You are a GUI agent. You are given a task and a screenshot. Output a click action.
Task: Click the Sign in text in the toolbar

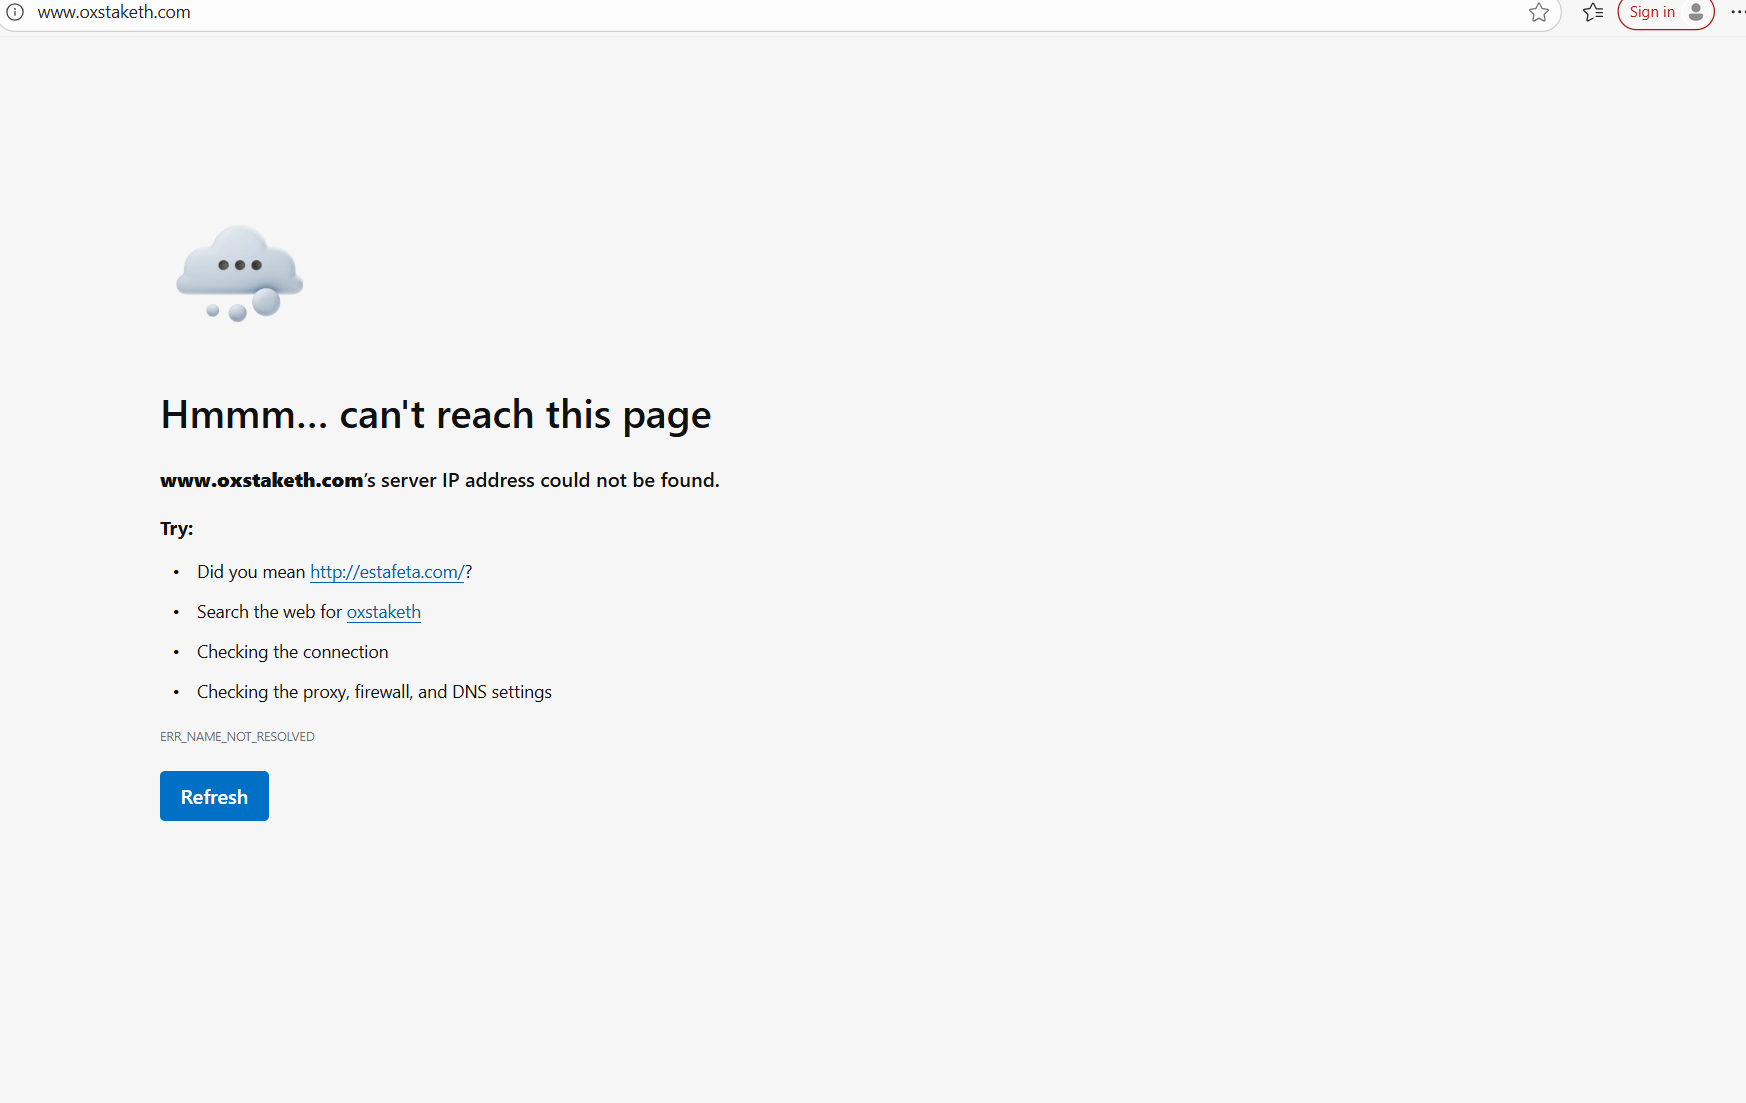coord(1651,12)
